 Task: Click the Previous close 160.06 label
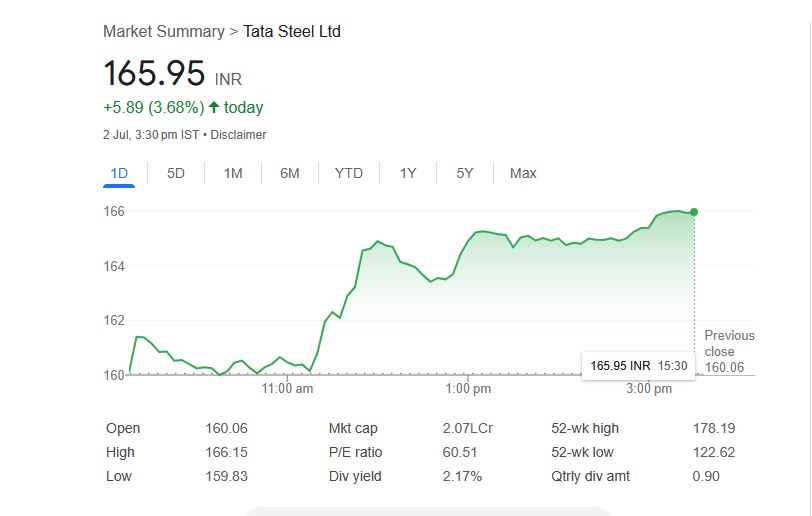(729, 351)
